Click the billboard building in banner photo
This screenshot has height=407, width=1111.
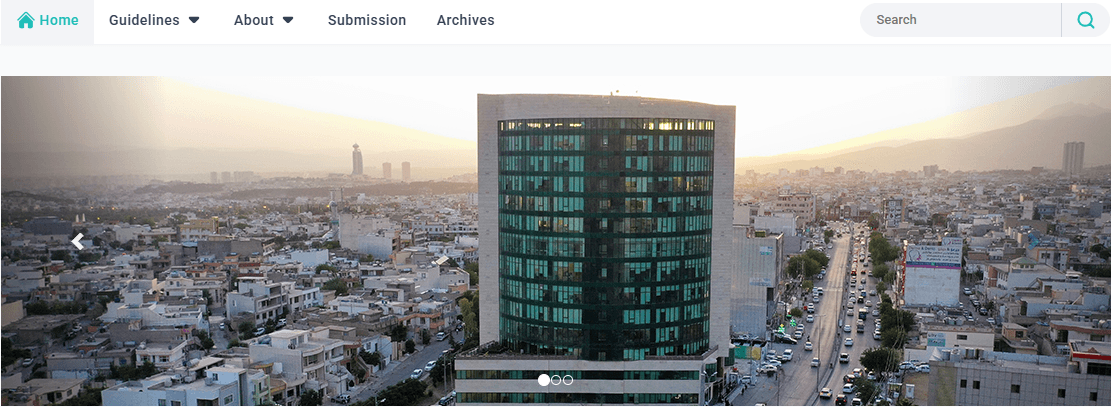[x=932, y=273]
